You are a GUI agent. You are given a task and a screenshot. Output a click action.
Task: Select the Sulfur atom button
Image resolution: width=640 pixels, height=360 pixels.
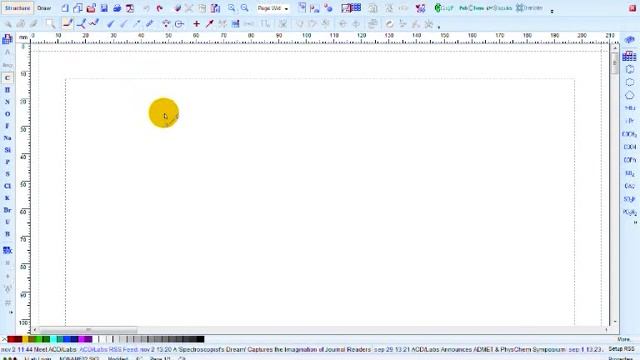click(7, 174)
